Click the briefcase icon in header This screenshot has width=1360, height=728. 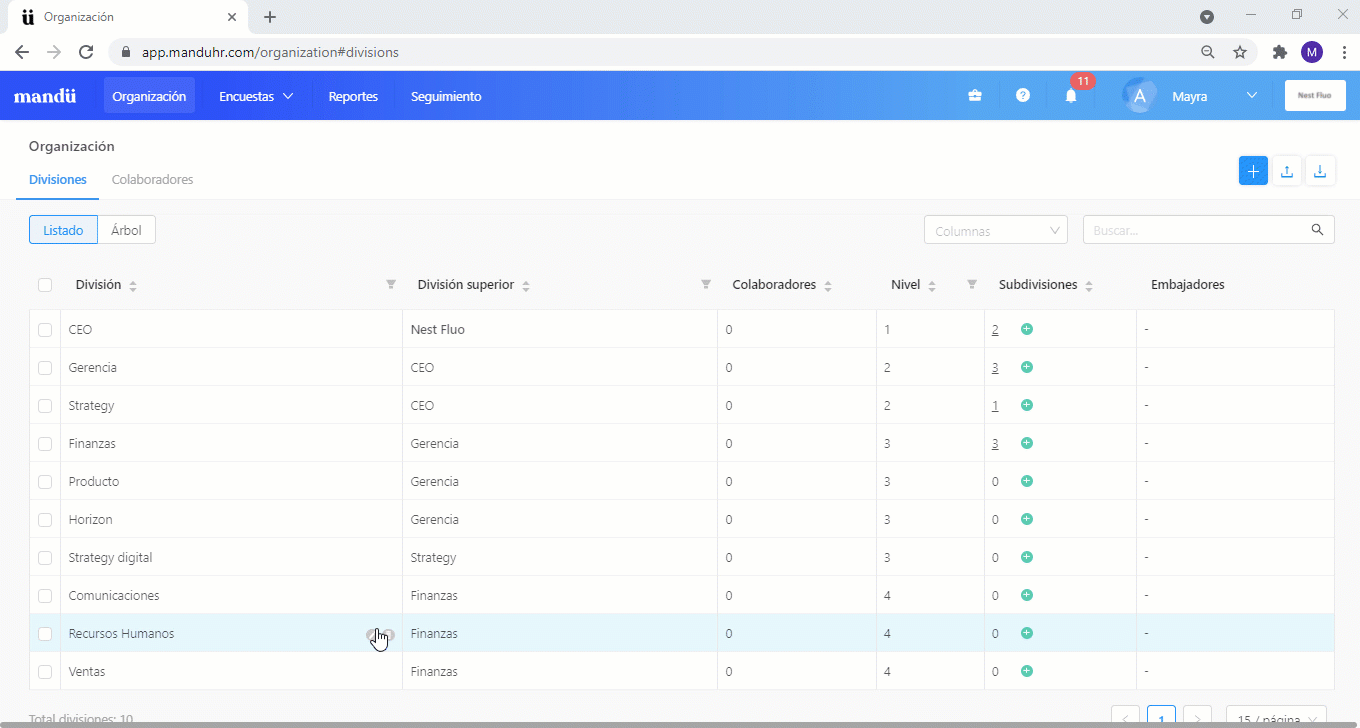coord(974,96)
